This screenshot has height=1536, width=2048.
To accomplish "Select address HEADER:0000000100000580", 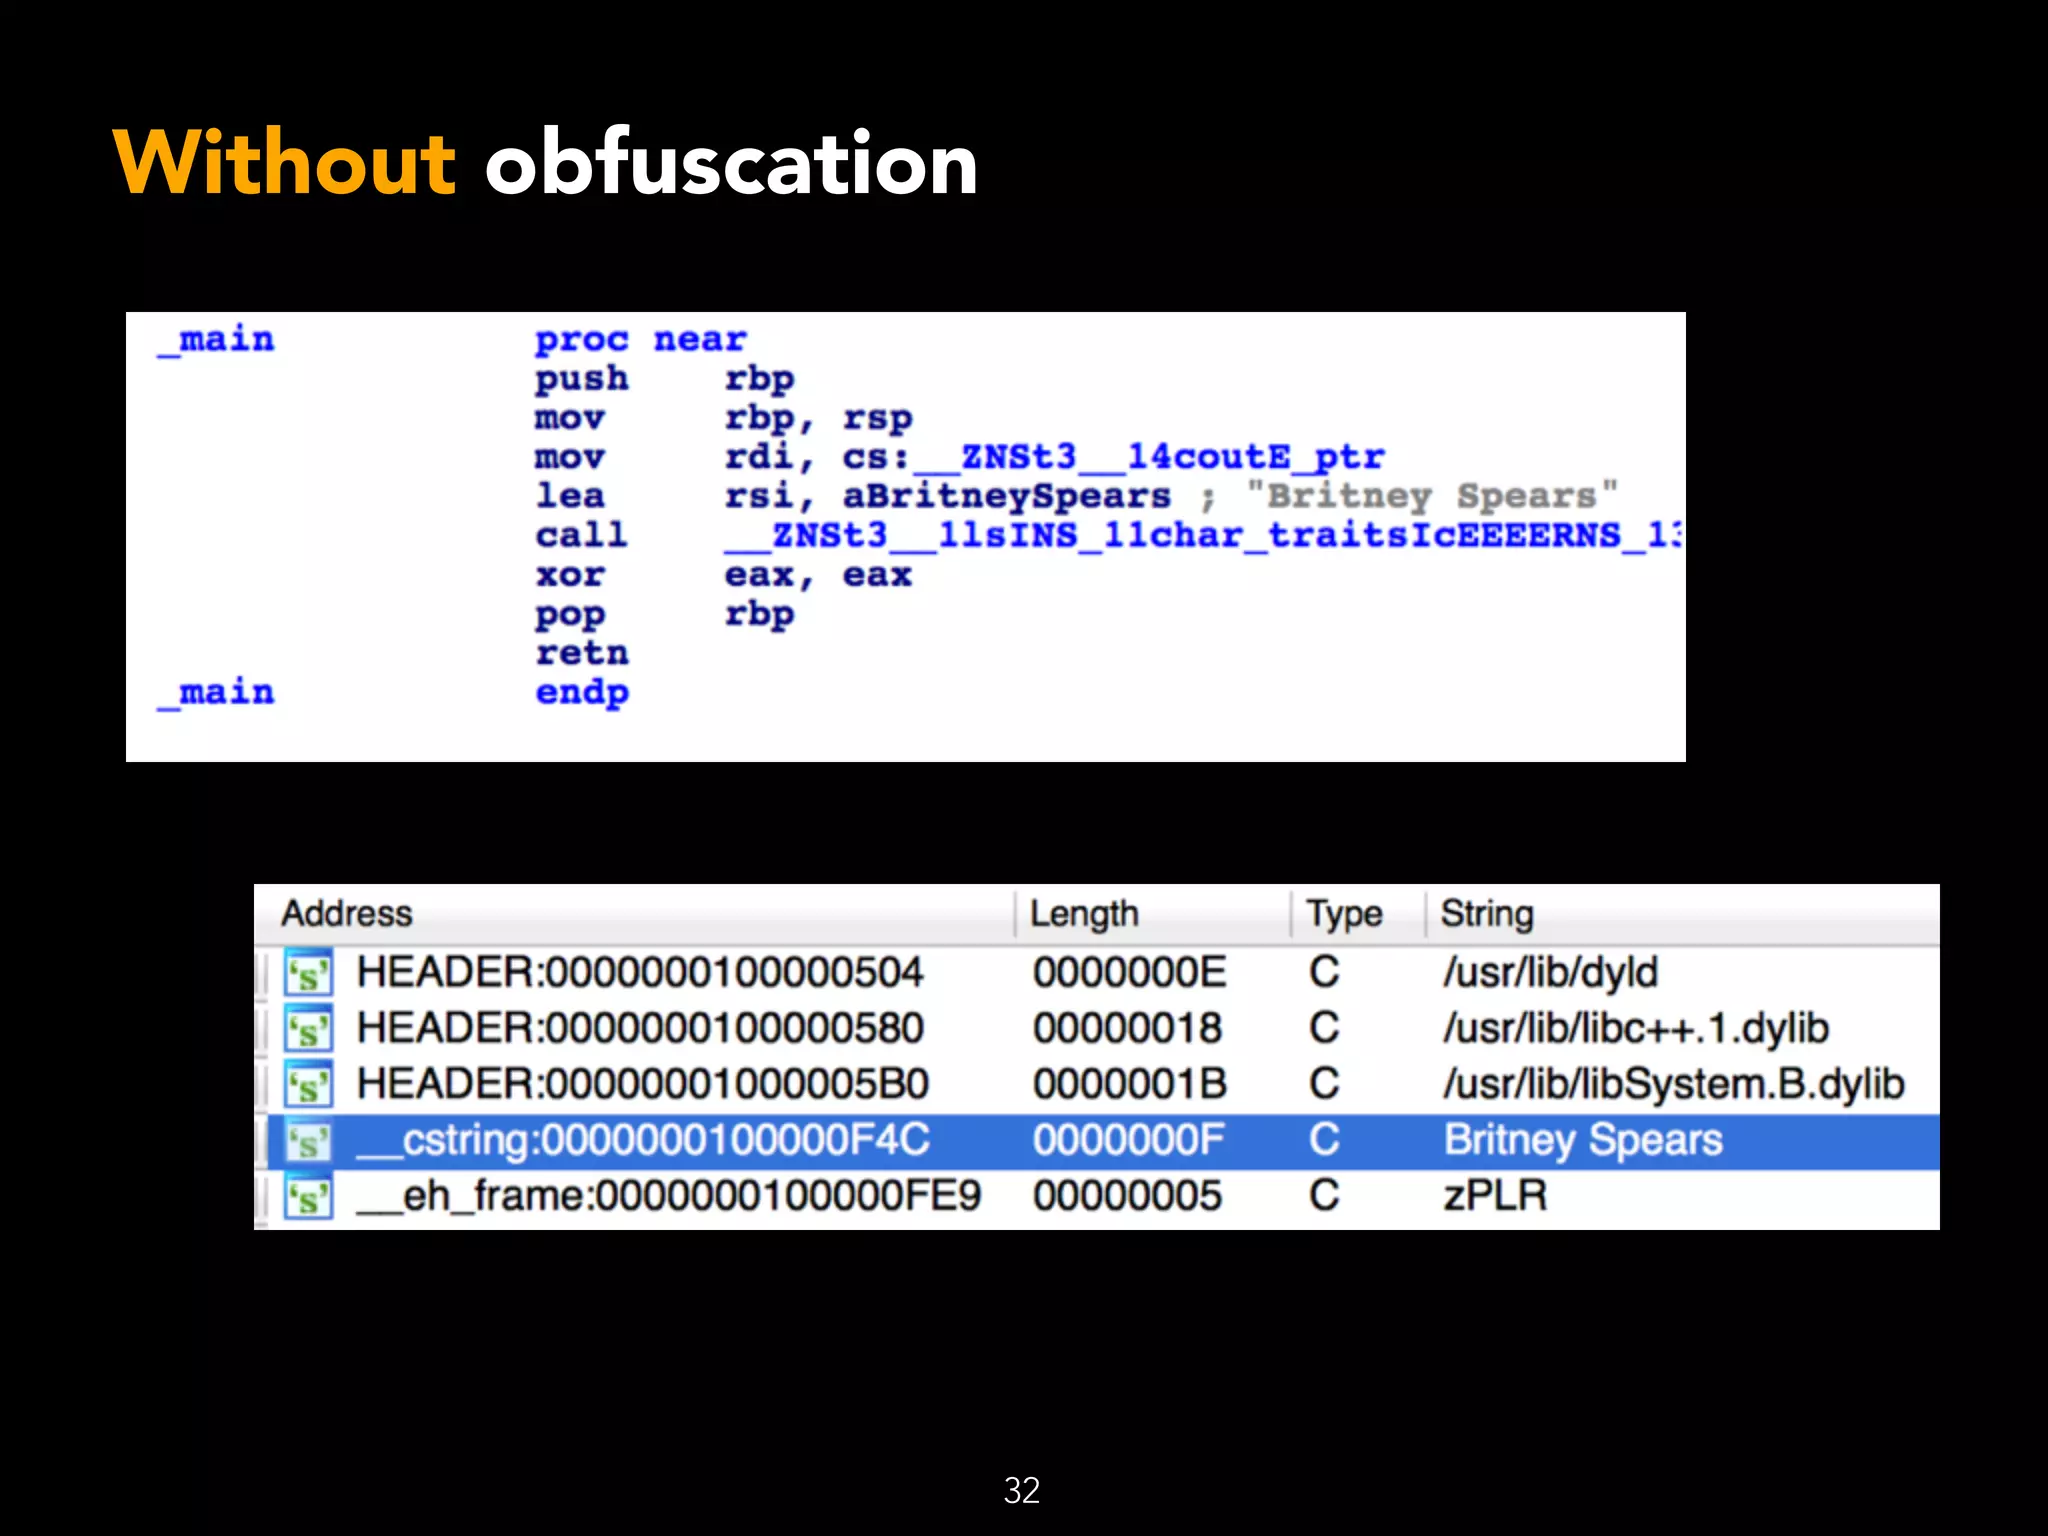I will point(640,1028).
